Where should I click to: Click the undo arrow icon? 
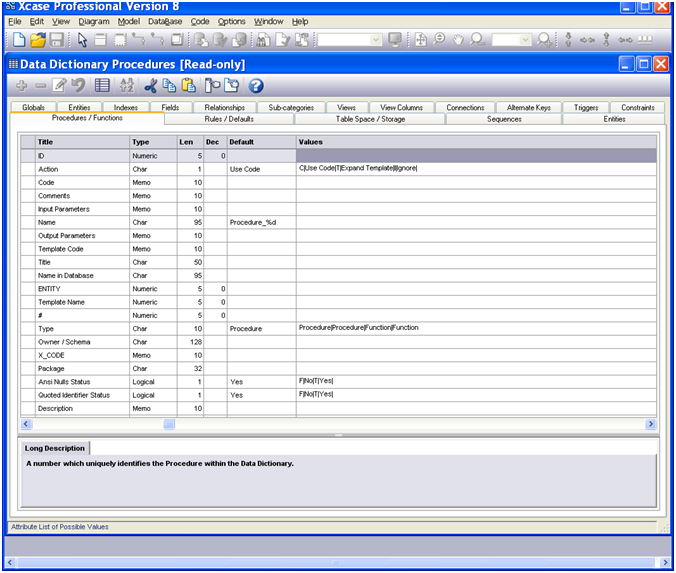[x=78, y=85]
